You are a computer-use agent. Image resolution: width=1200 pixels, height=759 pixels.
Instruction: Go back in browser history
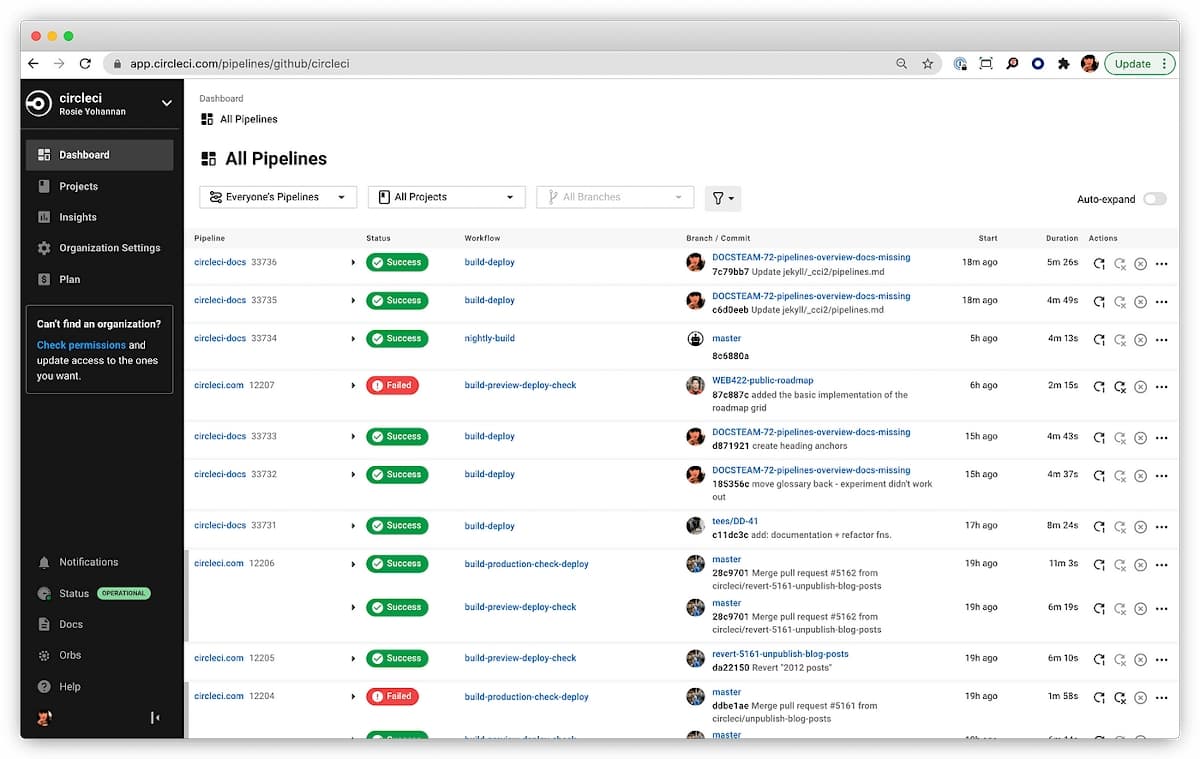33,64
